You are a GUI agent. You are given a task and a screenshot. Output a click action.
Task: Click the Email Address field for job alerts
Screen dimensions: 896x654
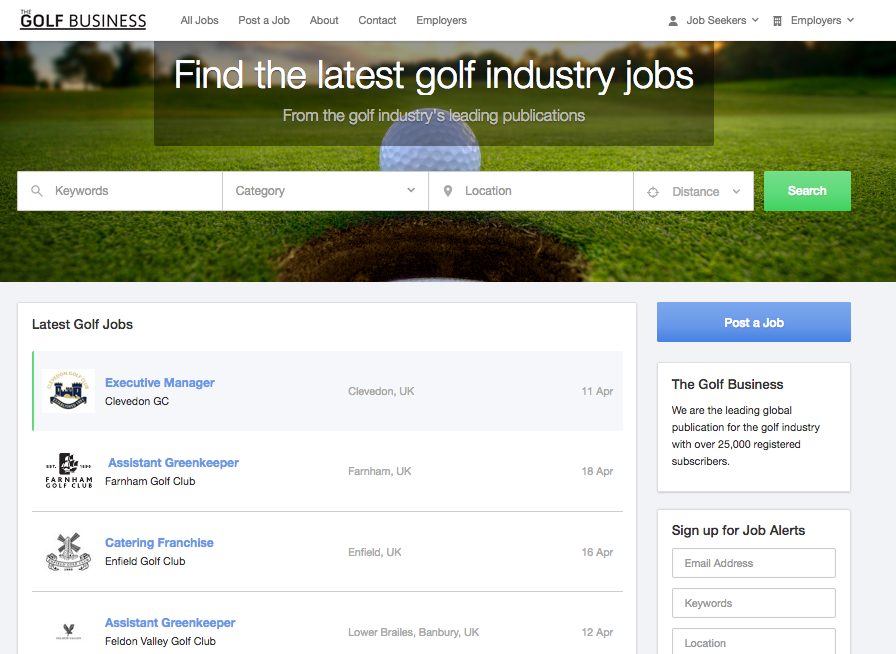753,563
